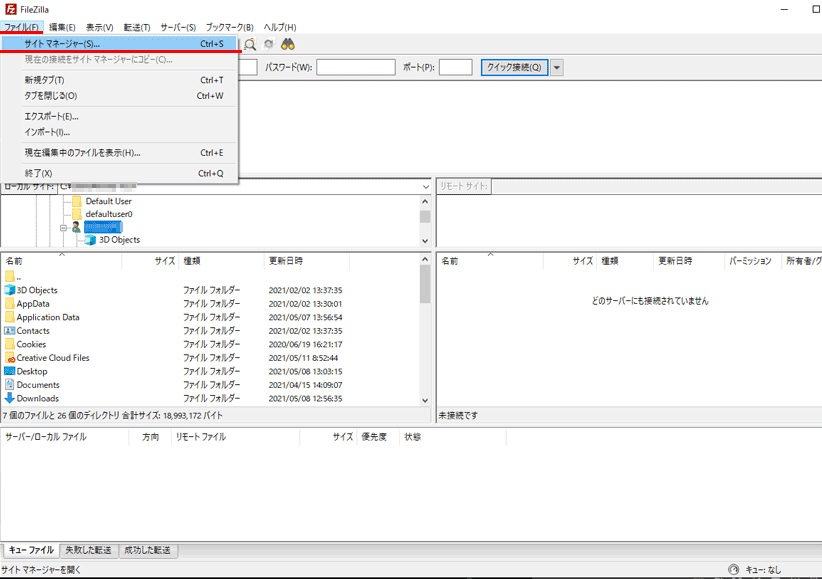Image resolution: width=822 pixels, height=579 pixels.
Task: Select the Cookies folder row
Action: click(x=210, y=344)
